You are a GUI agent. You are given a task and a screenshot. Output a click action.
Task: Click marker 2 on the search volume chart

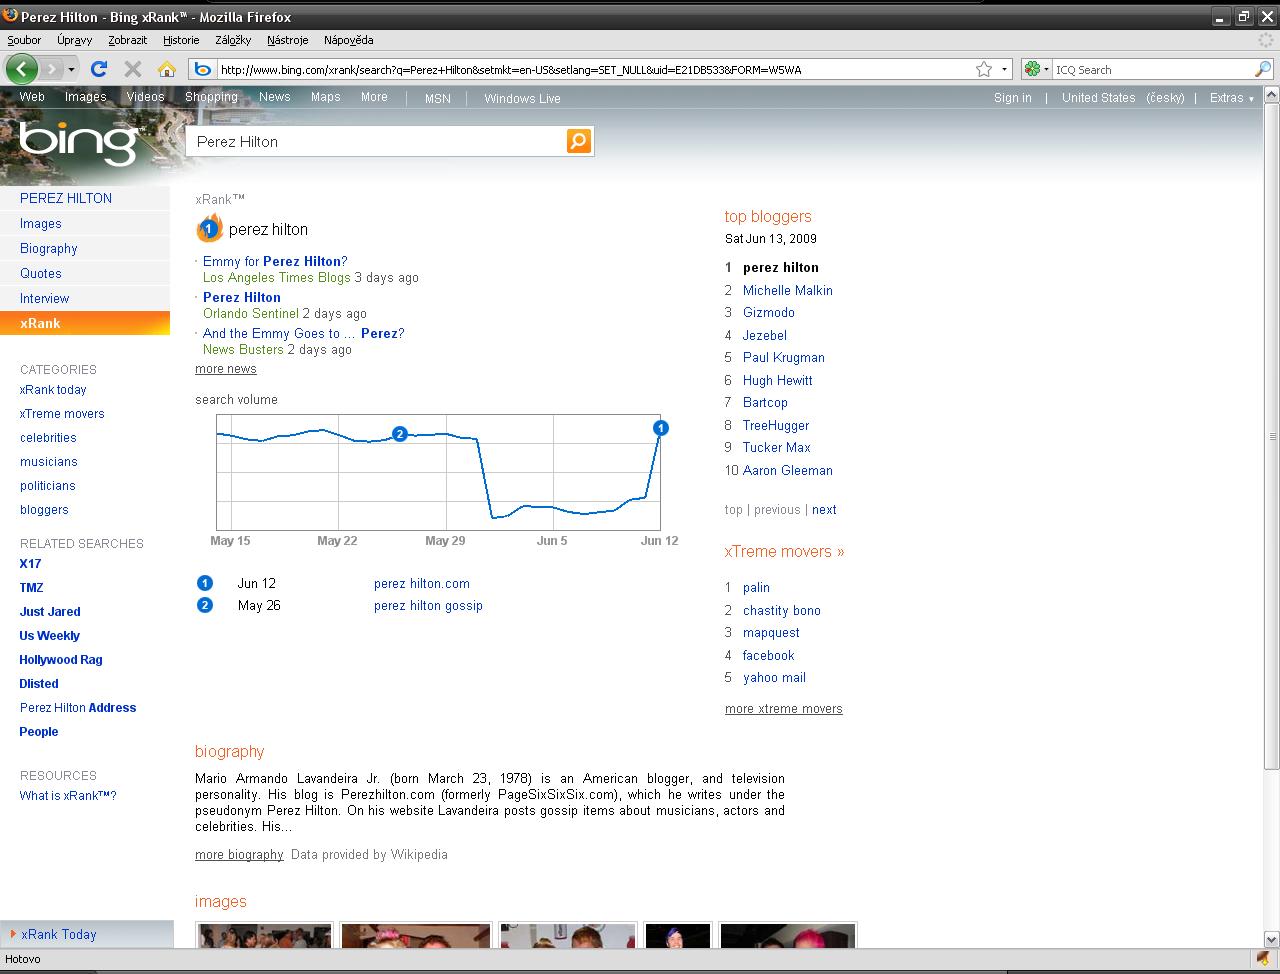(400, 434)
